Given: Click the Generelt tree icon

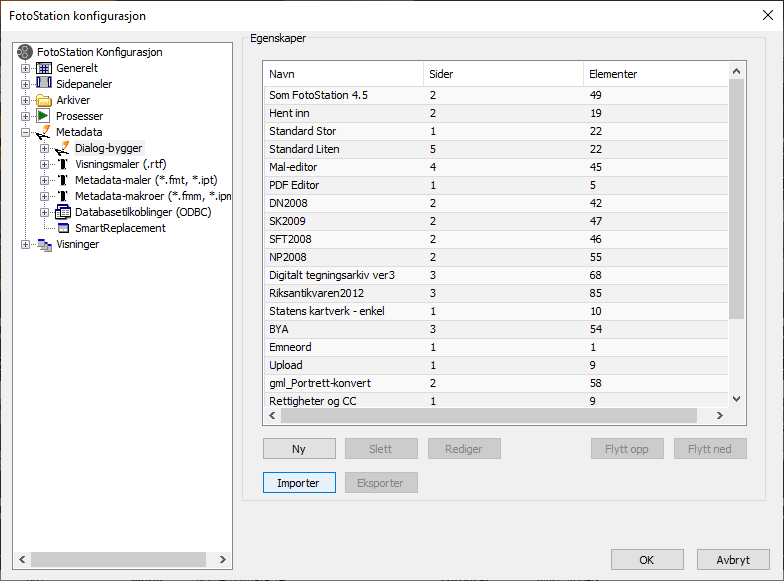Looking at the screenshot, I should click(44, 68).
